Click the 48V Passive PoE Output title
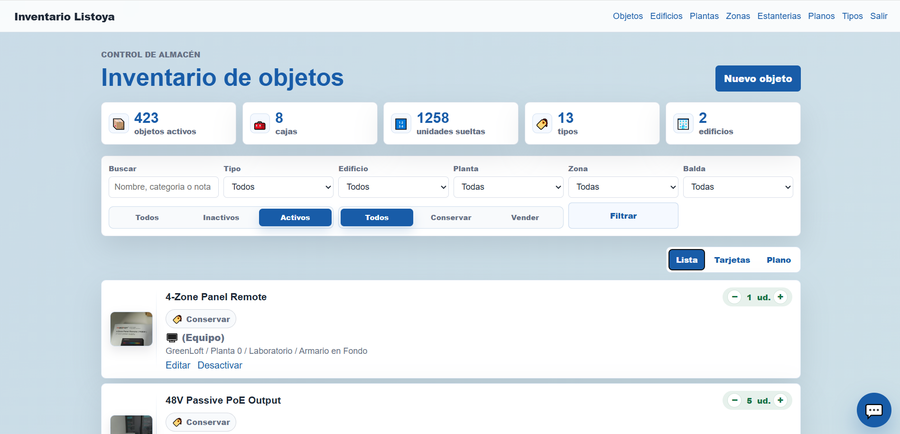 (223, 400)
